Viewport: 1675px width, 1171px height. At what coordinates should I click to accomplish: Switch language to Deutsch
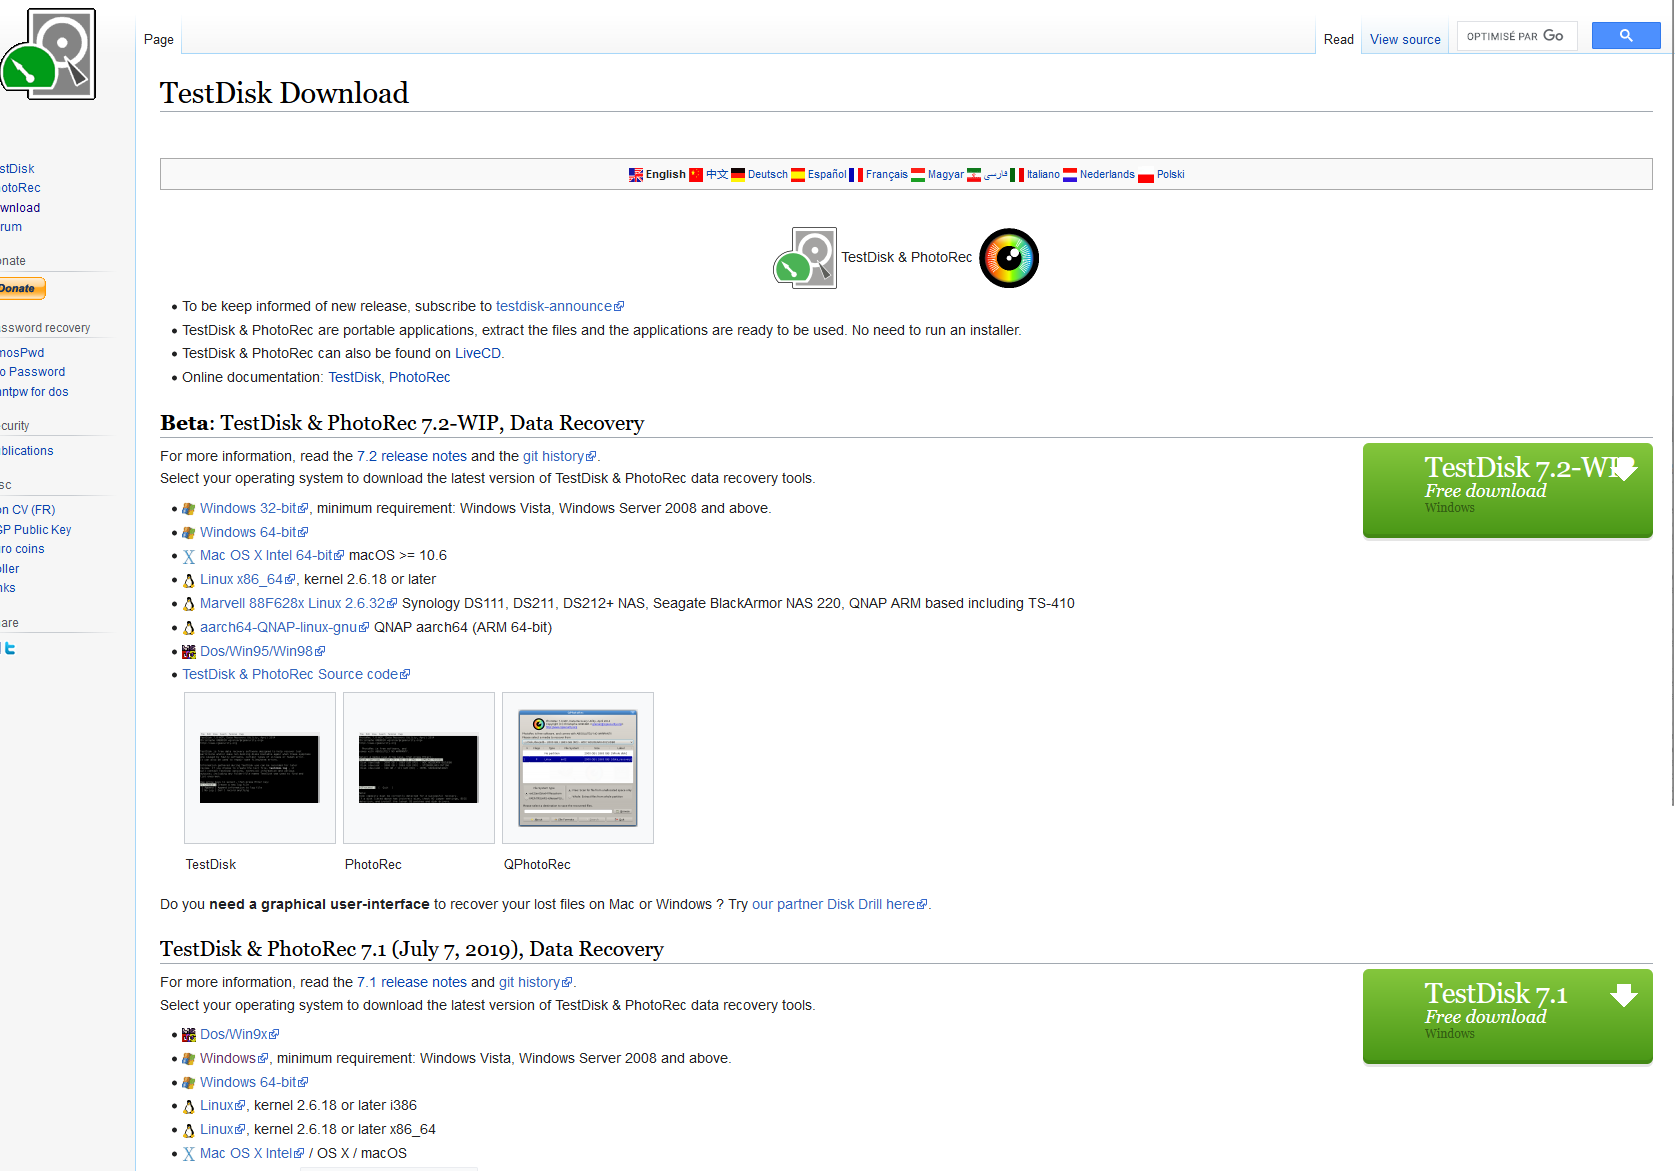[x=768, y=174]
